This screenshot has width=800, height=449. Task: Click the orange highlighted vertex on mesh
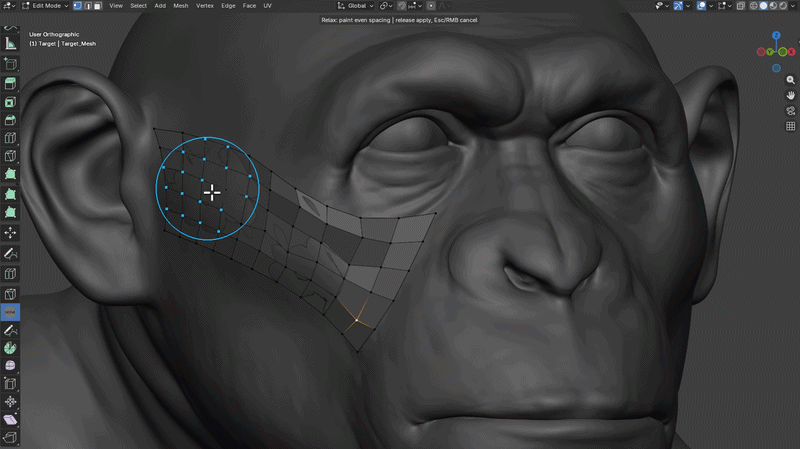[357, 320]
